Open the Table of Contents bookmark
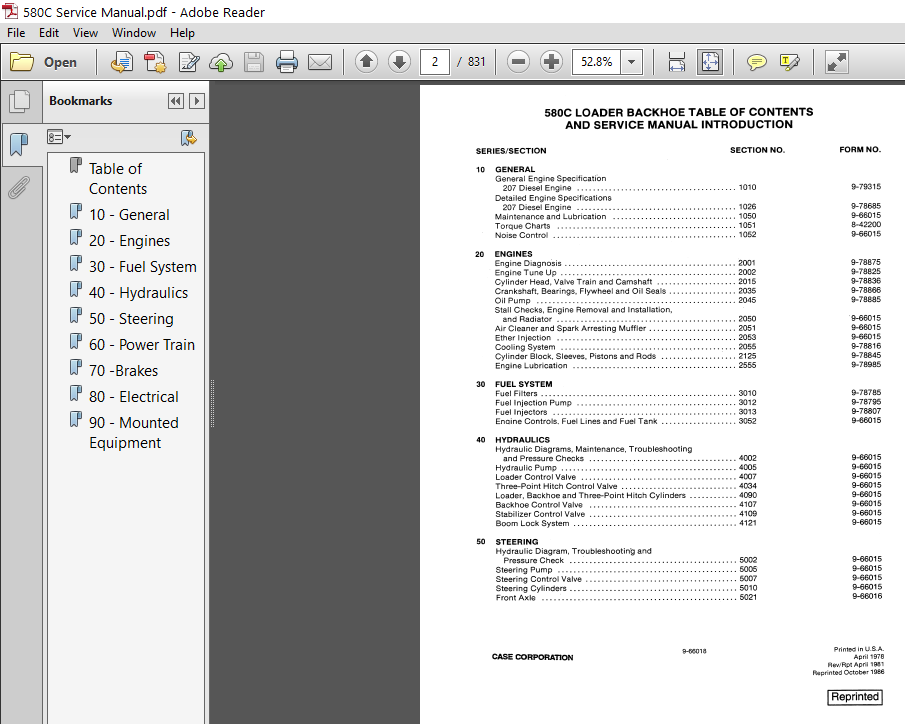This screenshot has height=724, width=905. pyautogui.click(x=118, y=178)
